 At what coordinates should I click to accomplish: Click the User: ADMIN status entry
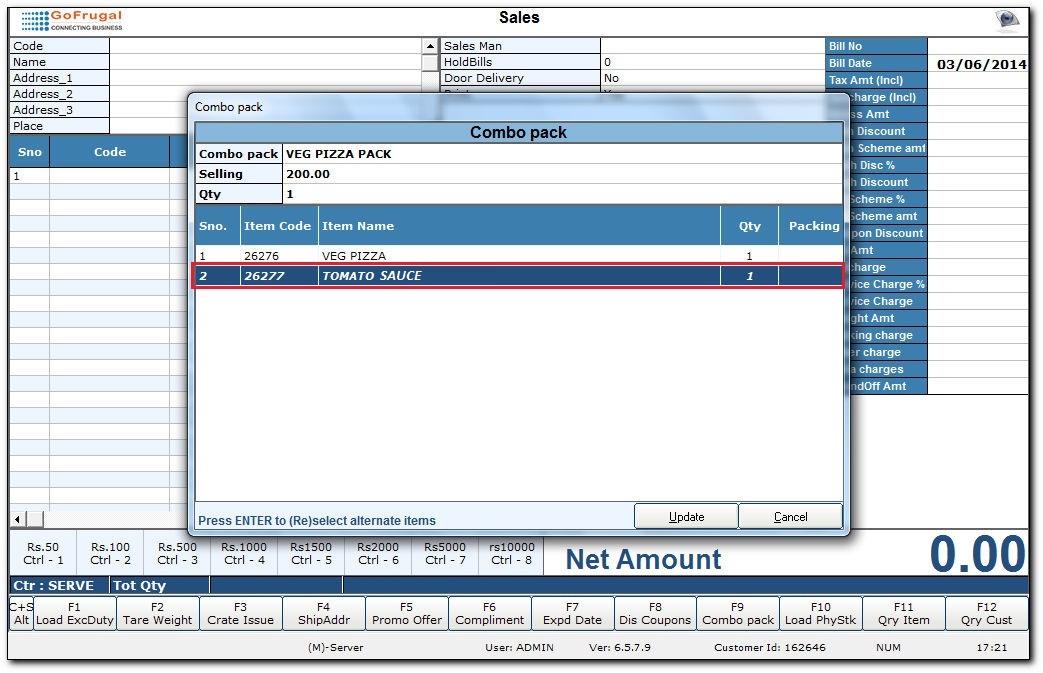click(520, 647)
